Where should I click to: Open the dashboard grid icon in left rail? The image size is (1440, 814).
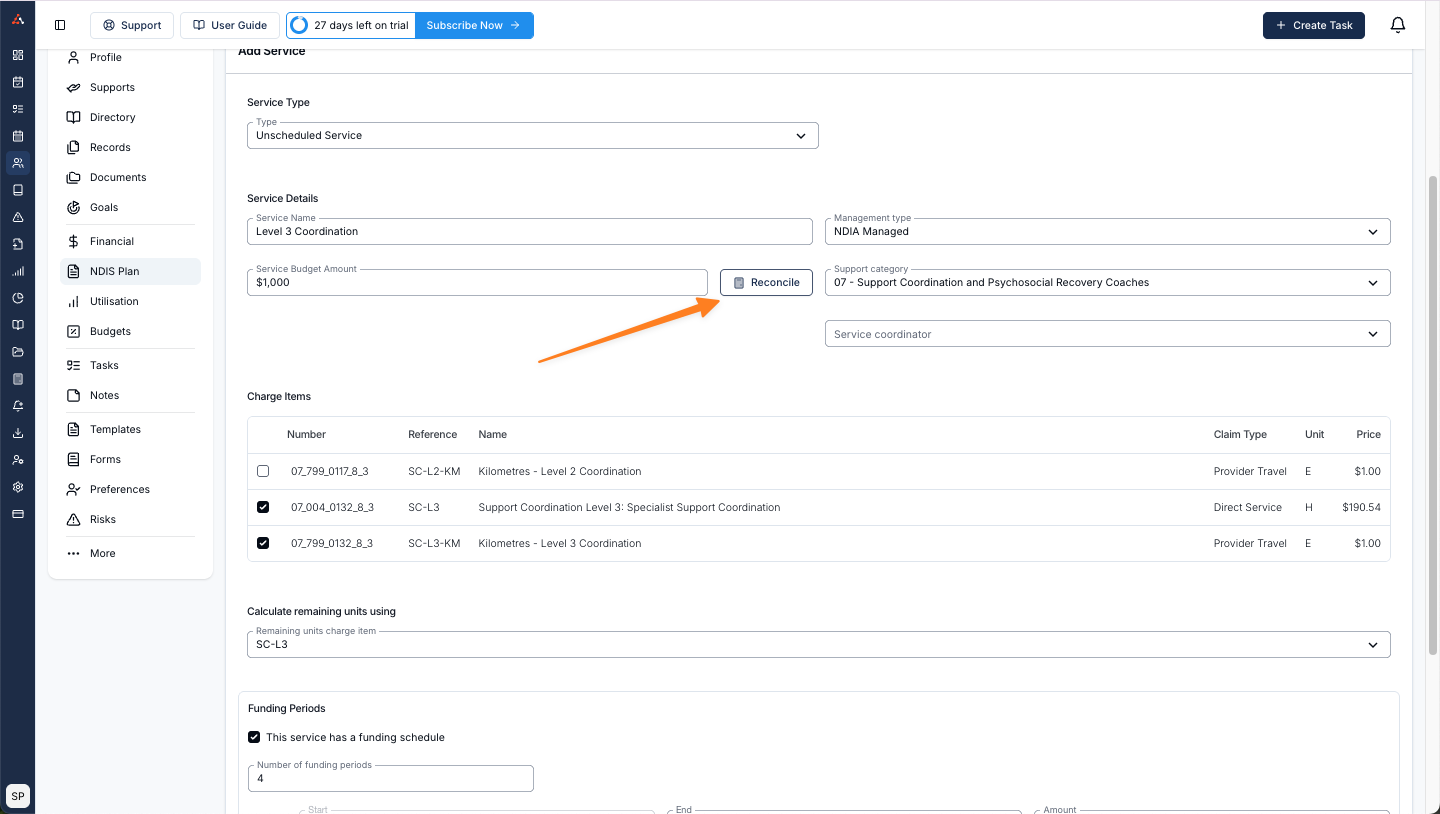(17, 55)
